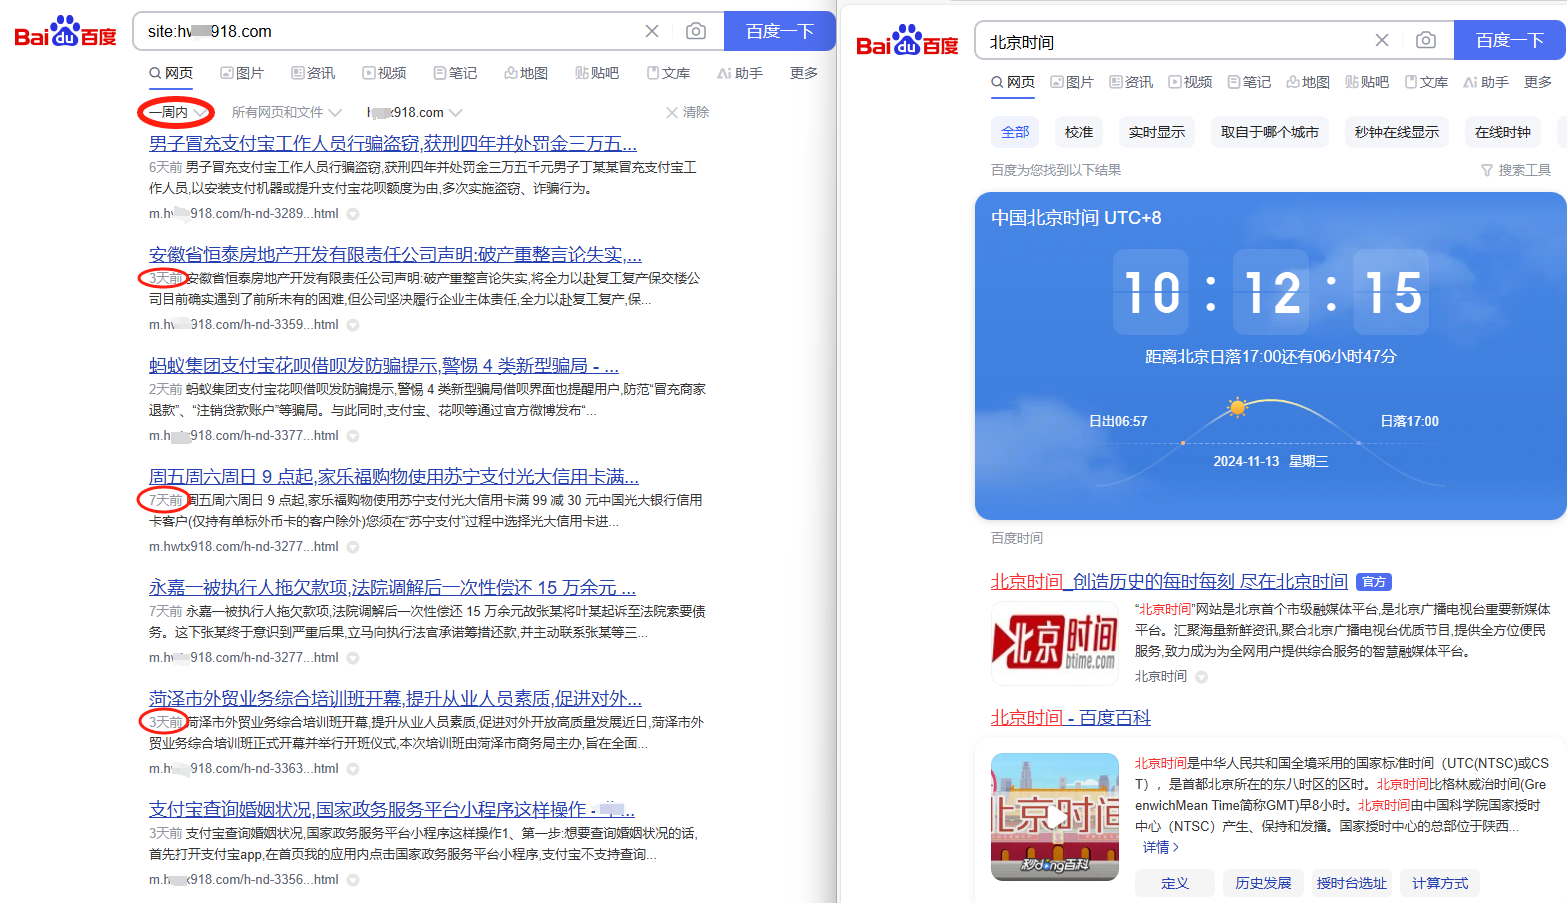Image resolution: width=1567 pixels, height=903 pixels.
Task: Switch to 笔记 tab in right window
Action: tap(1249, 82)
